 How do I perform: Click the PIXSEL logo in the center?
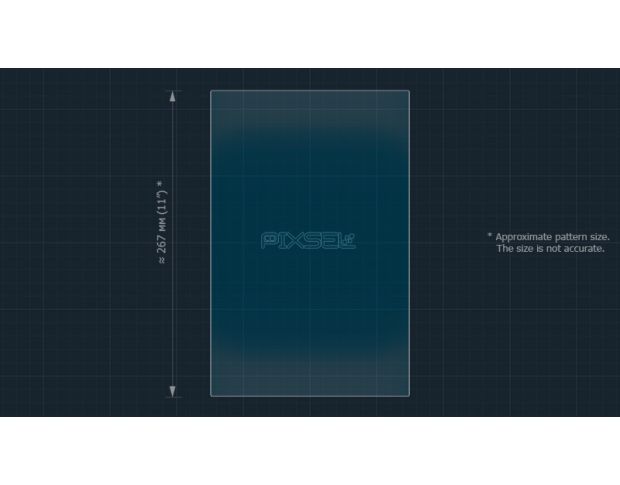[x=309, y=241]
